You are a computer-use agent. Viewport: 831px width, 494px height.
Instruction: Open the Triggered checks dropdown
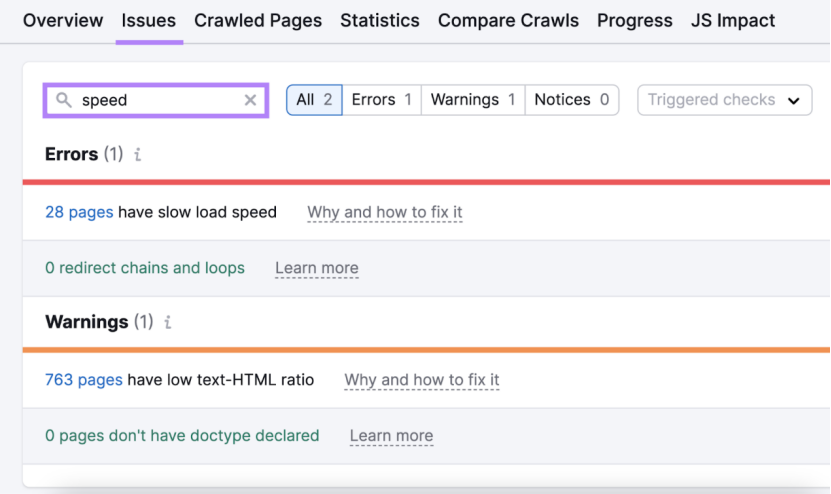click(724, 100)
